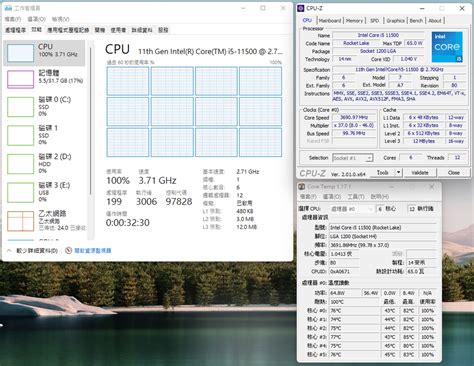Click the threads count 3006
Screen dimensions: 474x366
point(146,202)
